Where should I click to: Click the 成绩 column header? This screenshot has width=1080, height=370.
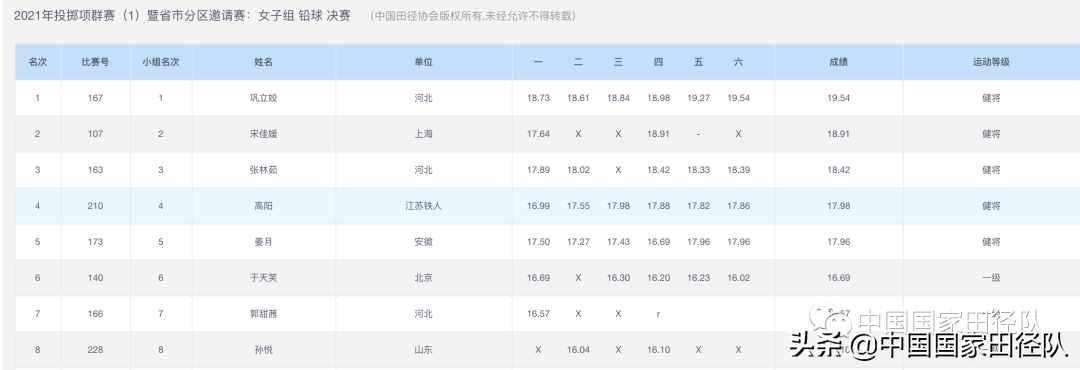[838, 62]
